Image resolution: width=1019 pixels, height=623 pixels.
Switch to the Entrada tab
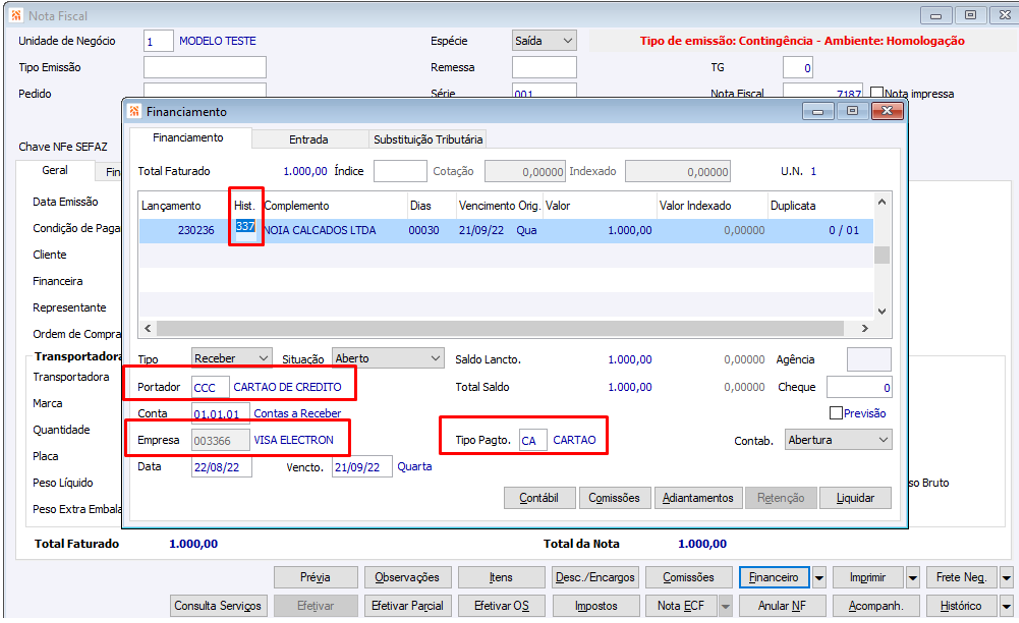click(x=309, y=139)
